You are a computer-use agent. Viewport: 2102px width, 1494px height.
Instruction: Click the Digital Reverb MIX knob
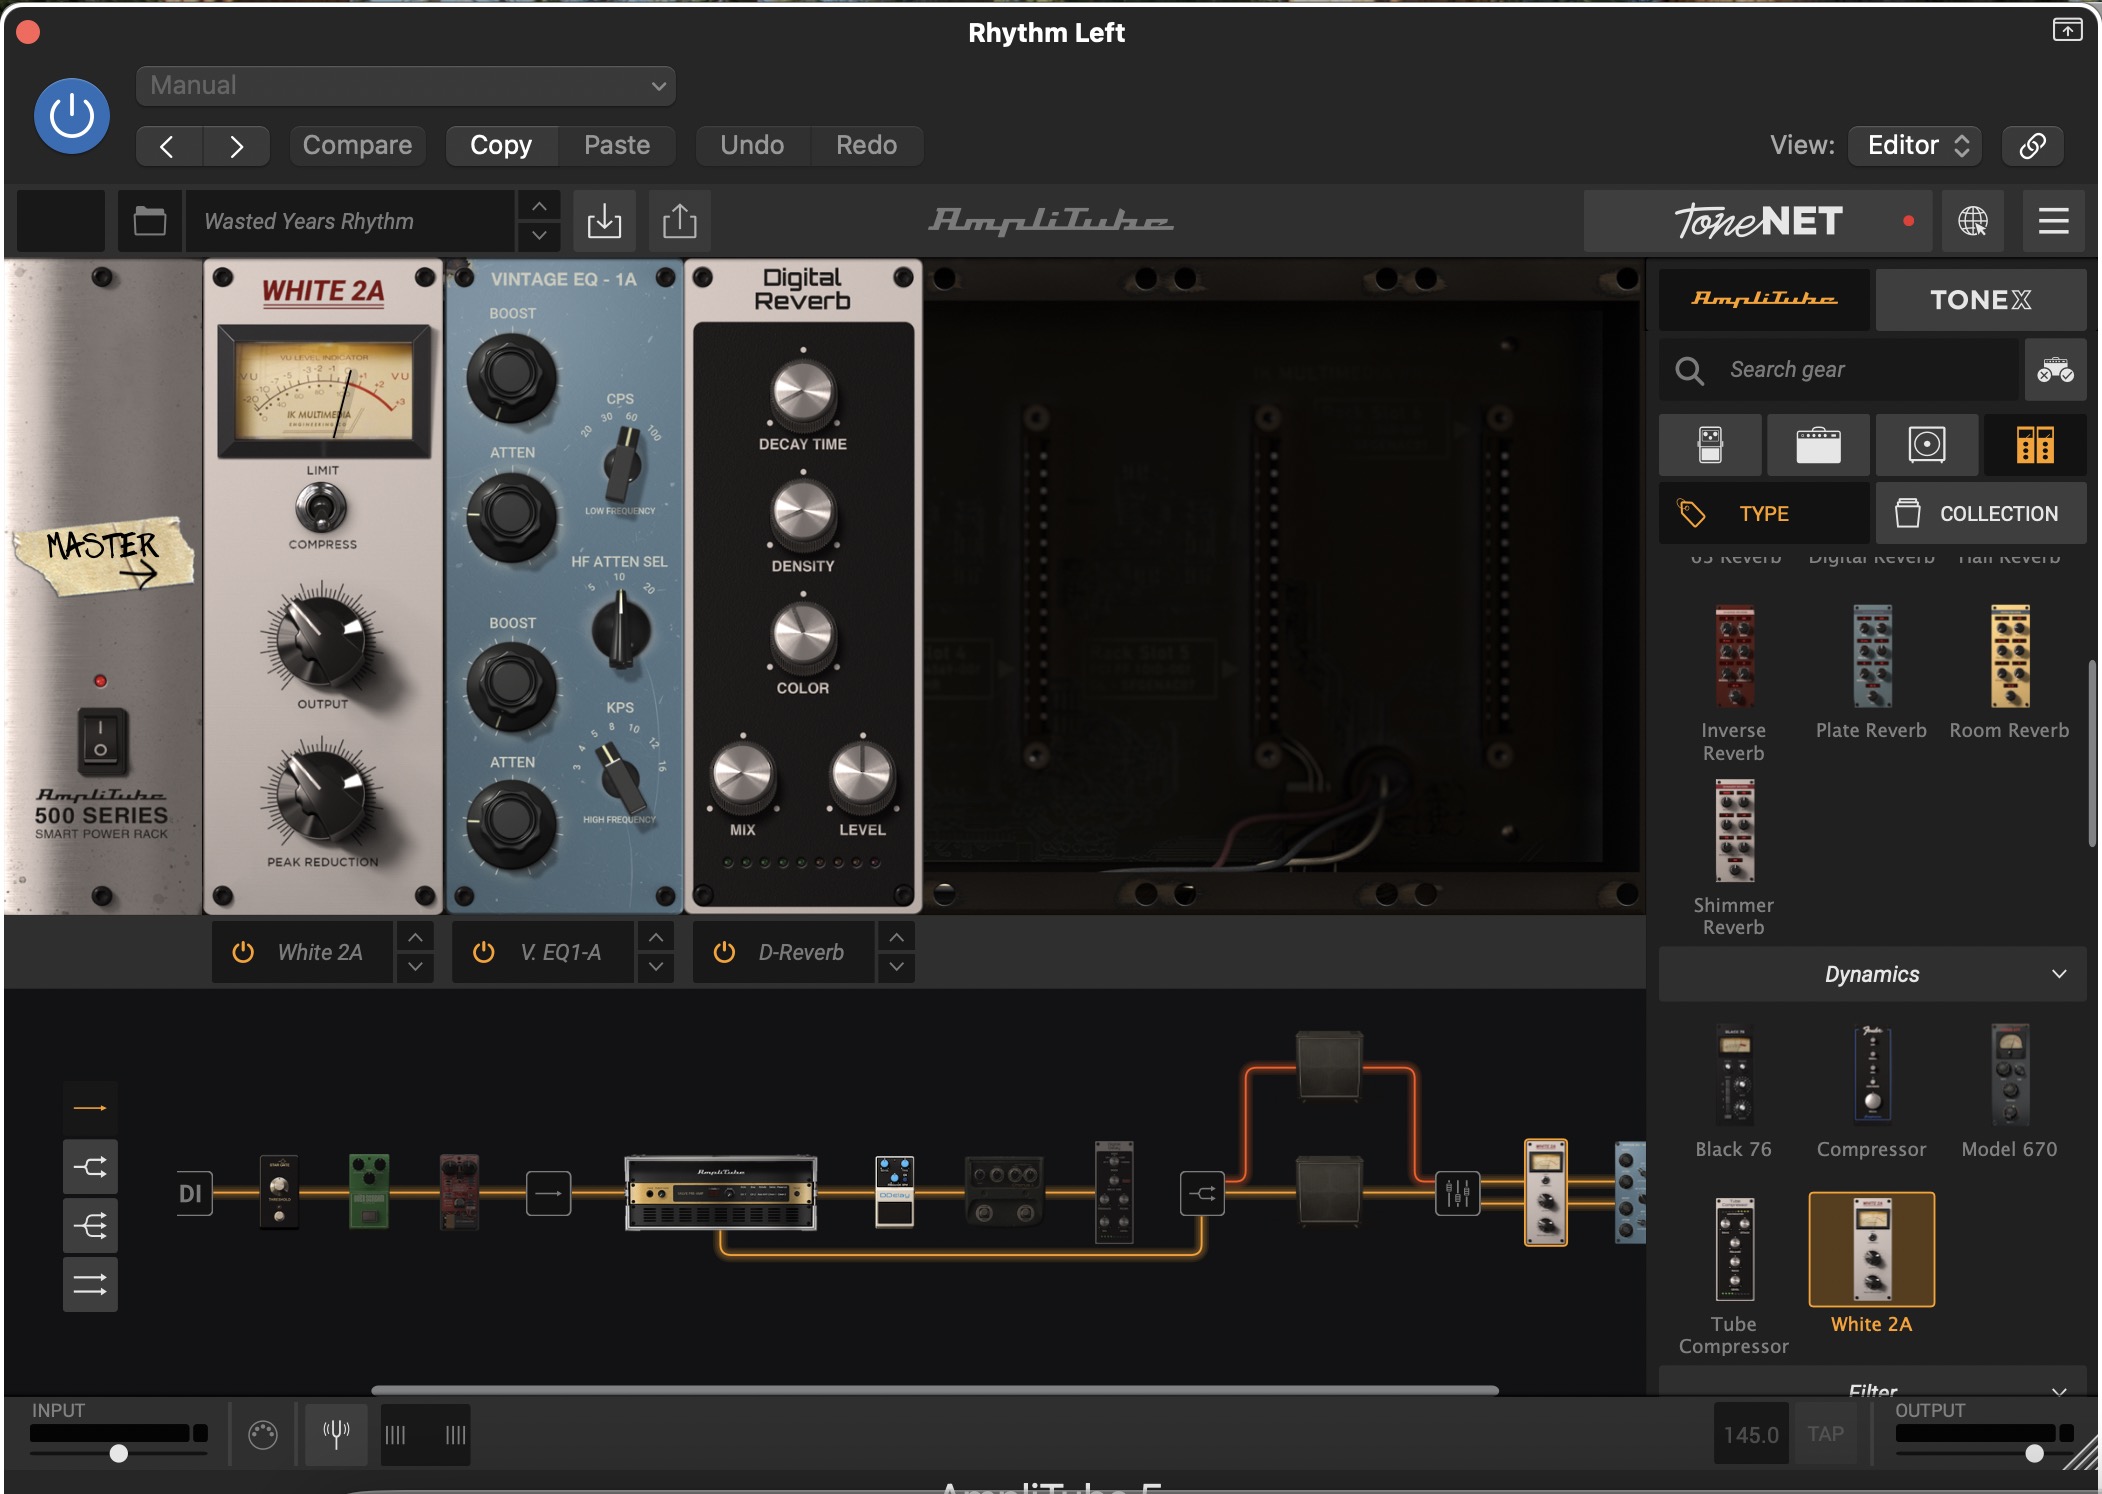(742, 776)
